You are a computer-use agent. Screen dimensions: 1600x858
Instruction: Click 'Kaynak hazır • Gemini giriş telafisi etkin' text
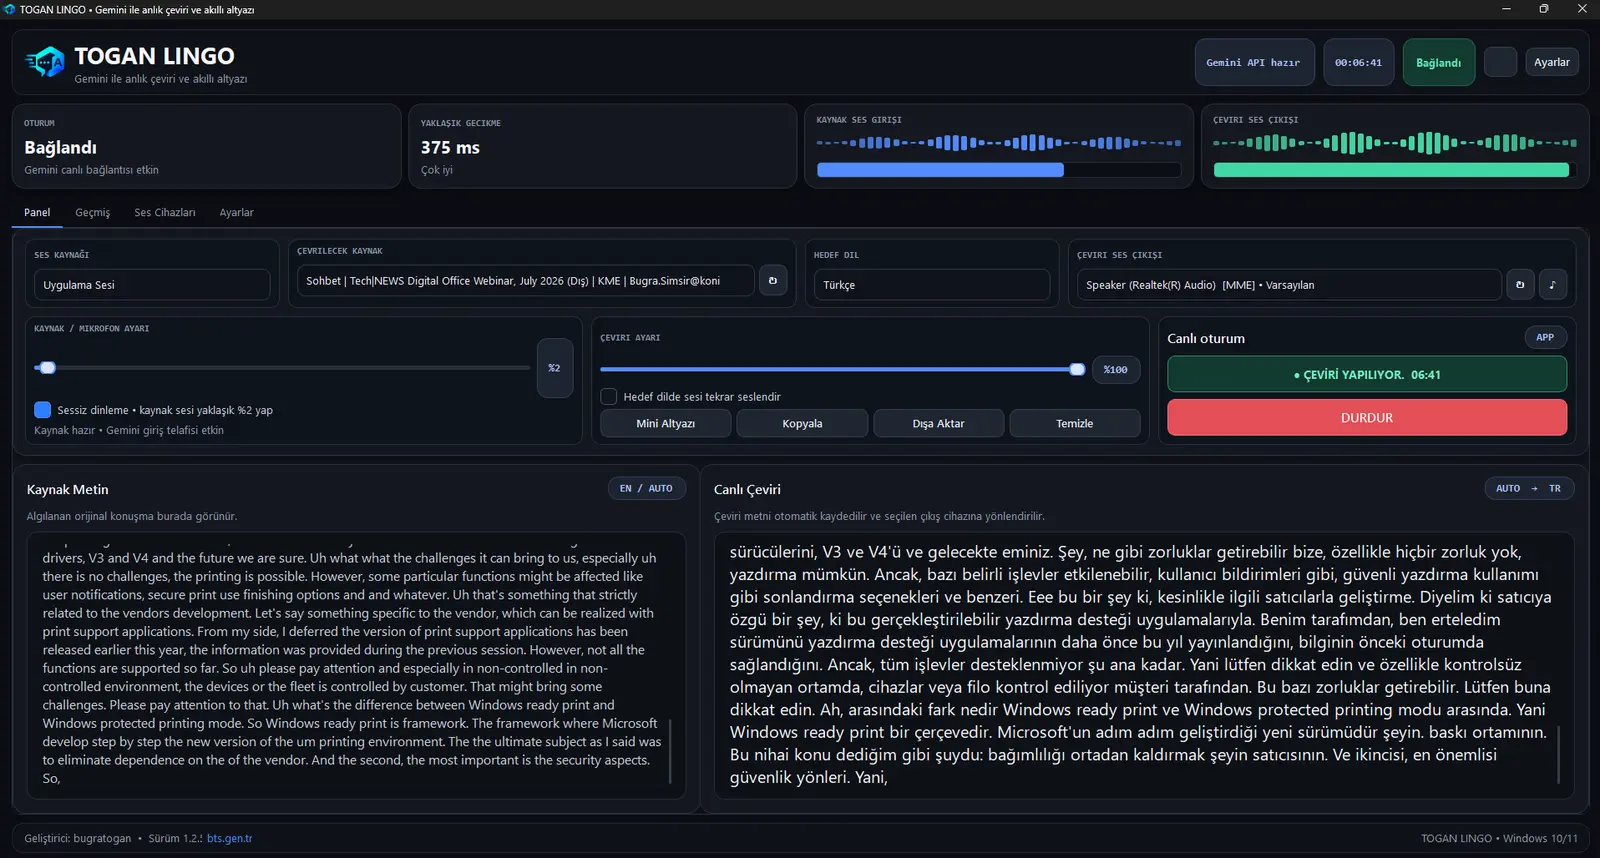pos(129,431)
